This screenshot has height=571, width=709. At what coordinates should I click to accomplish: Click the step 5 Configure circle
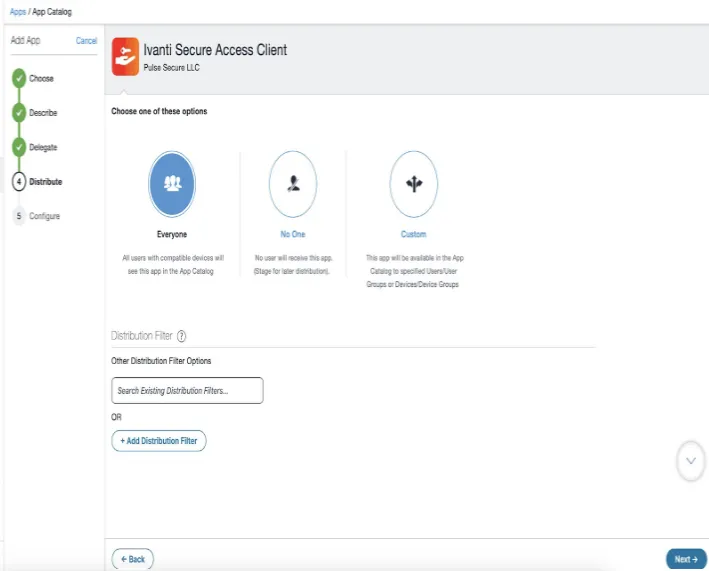pyautogui.click(x=19, y=216)
